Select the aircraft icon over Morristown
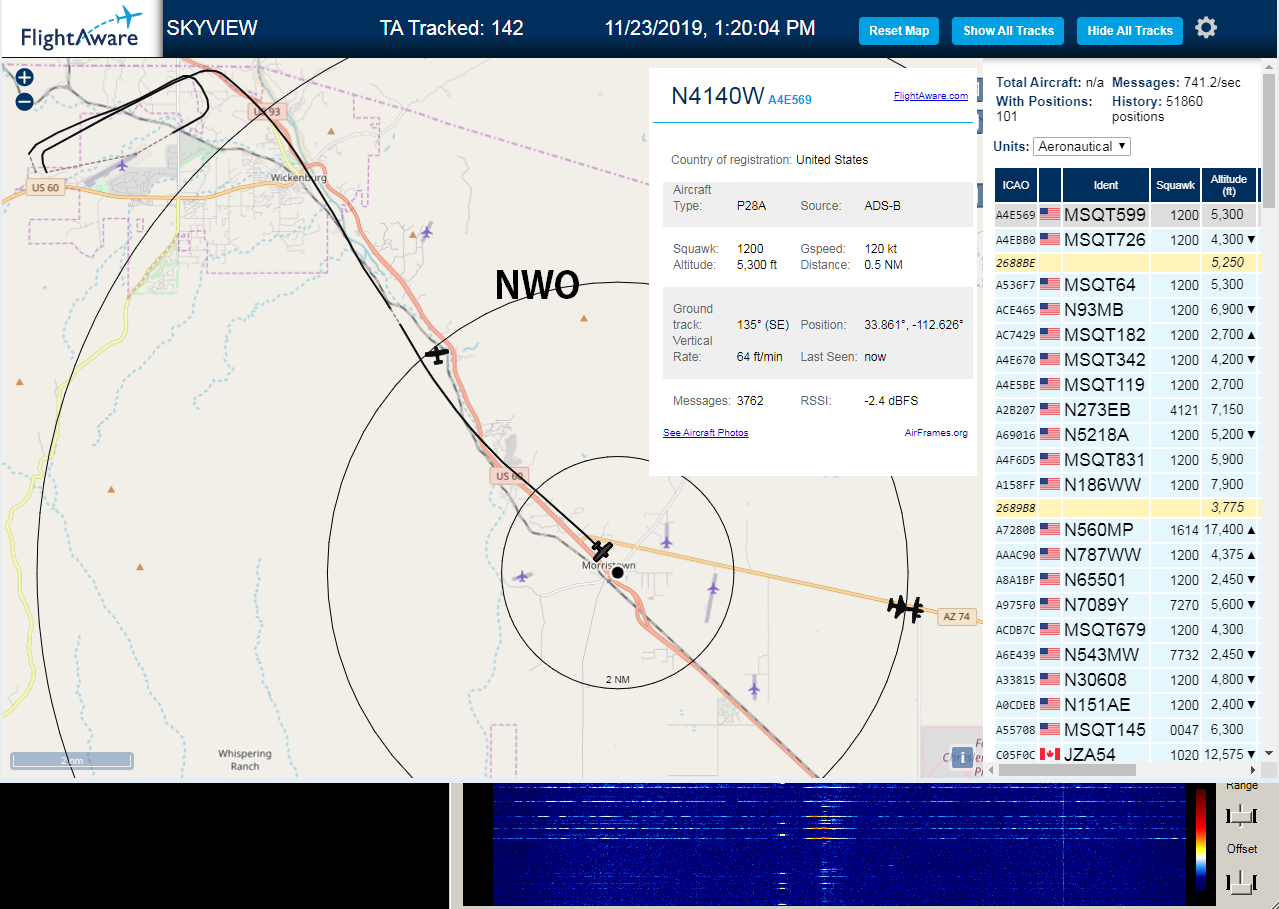 point(601,550)
